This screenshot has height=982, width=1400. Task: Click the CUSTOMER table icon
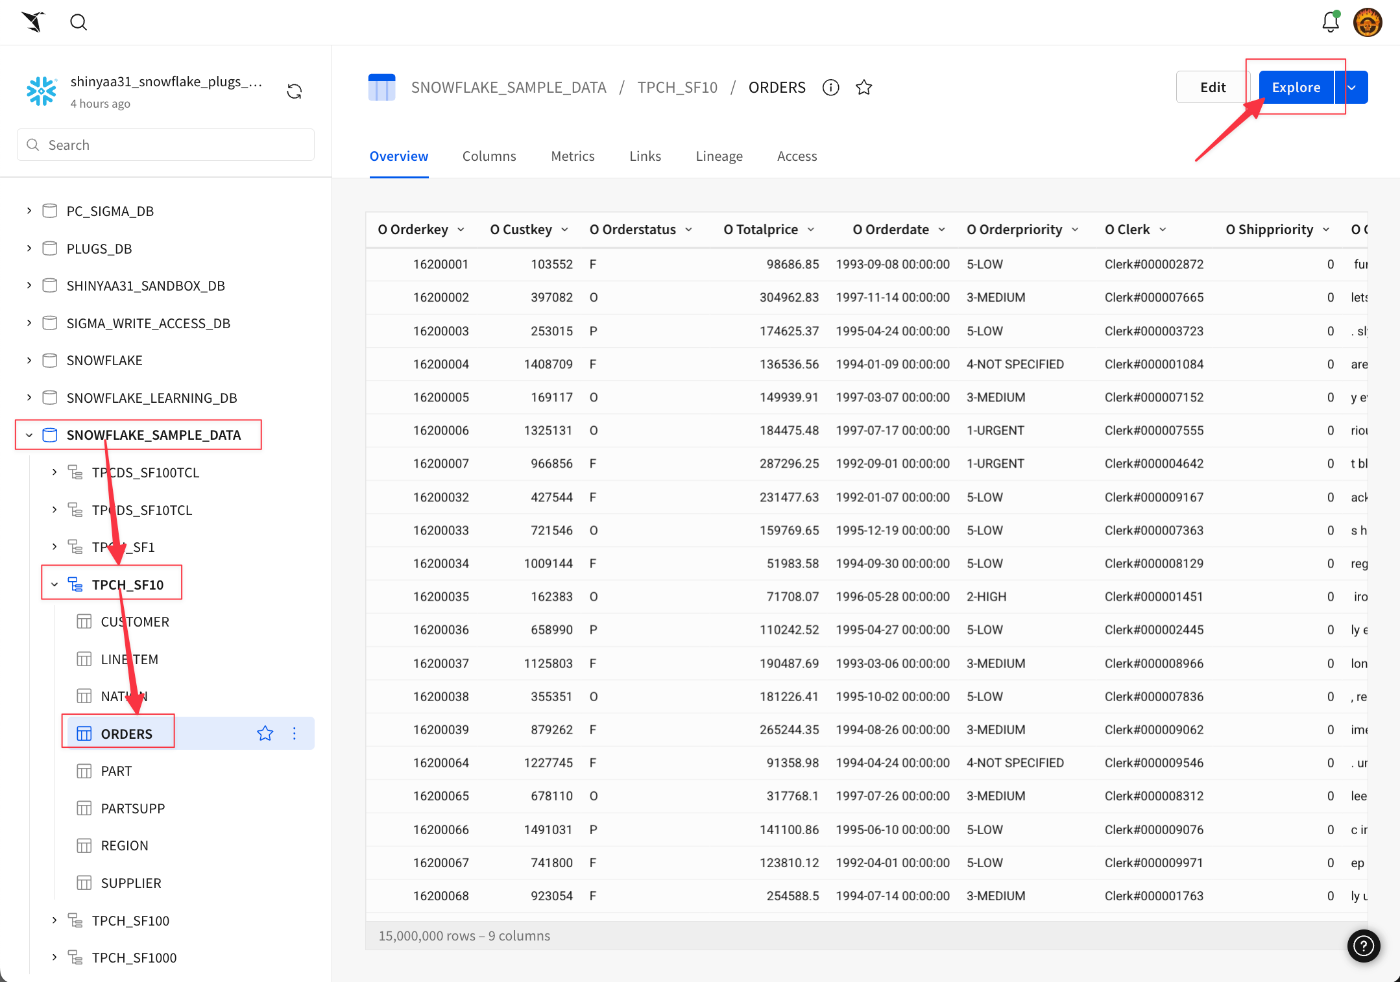click(x=84, y=622)
